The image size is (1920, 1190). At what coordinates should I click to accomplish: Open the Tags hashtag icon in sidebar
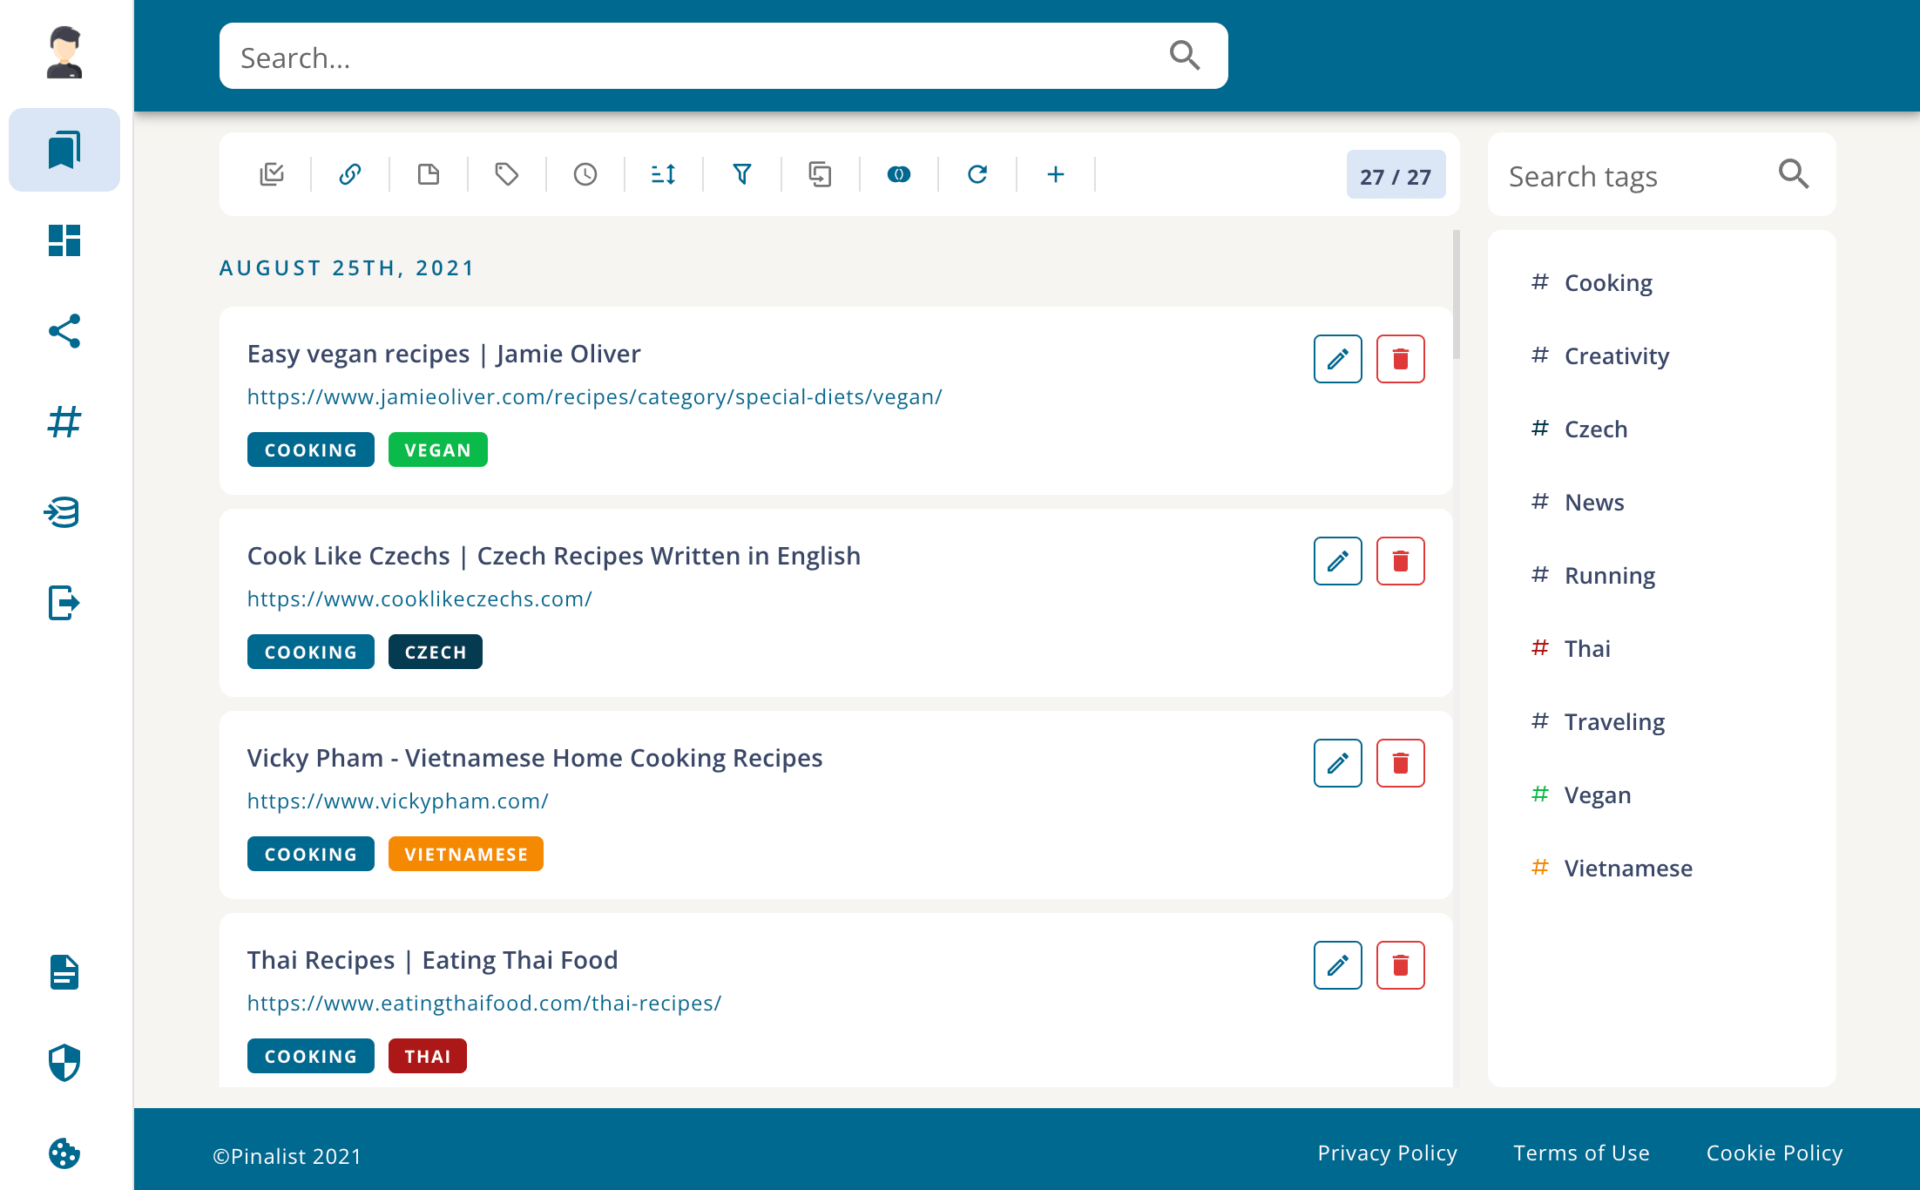click(x=63, y=421)
